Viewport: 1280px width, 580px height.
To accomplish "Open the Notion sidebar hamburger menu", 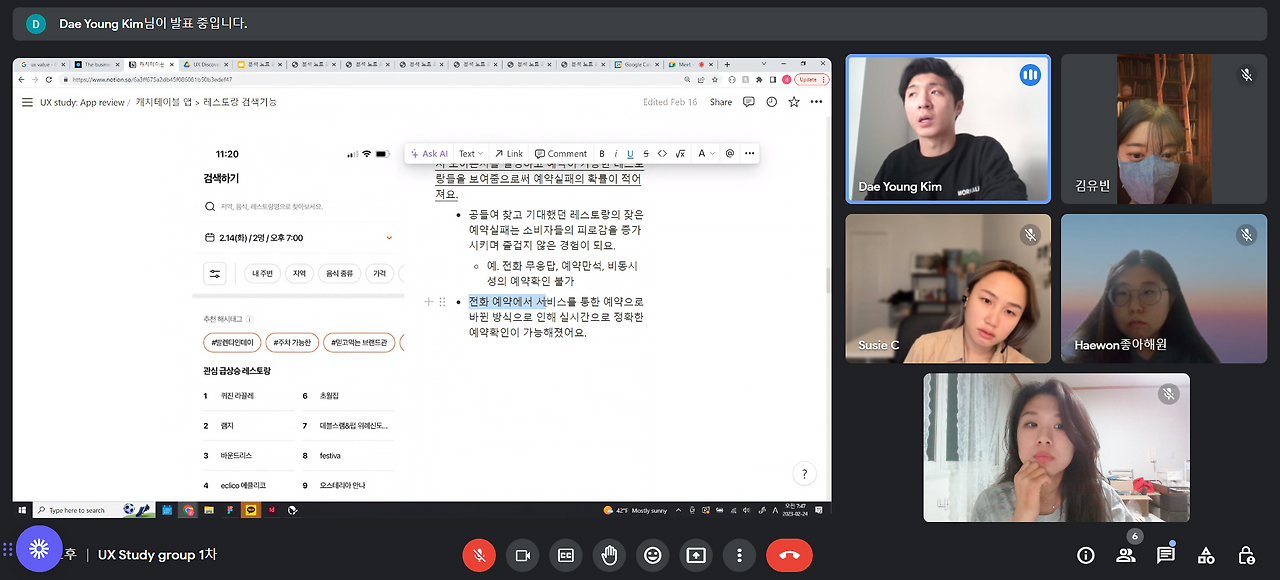I will click(27, 102).
